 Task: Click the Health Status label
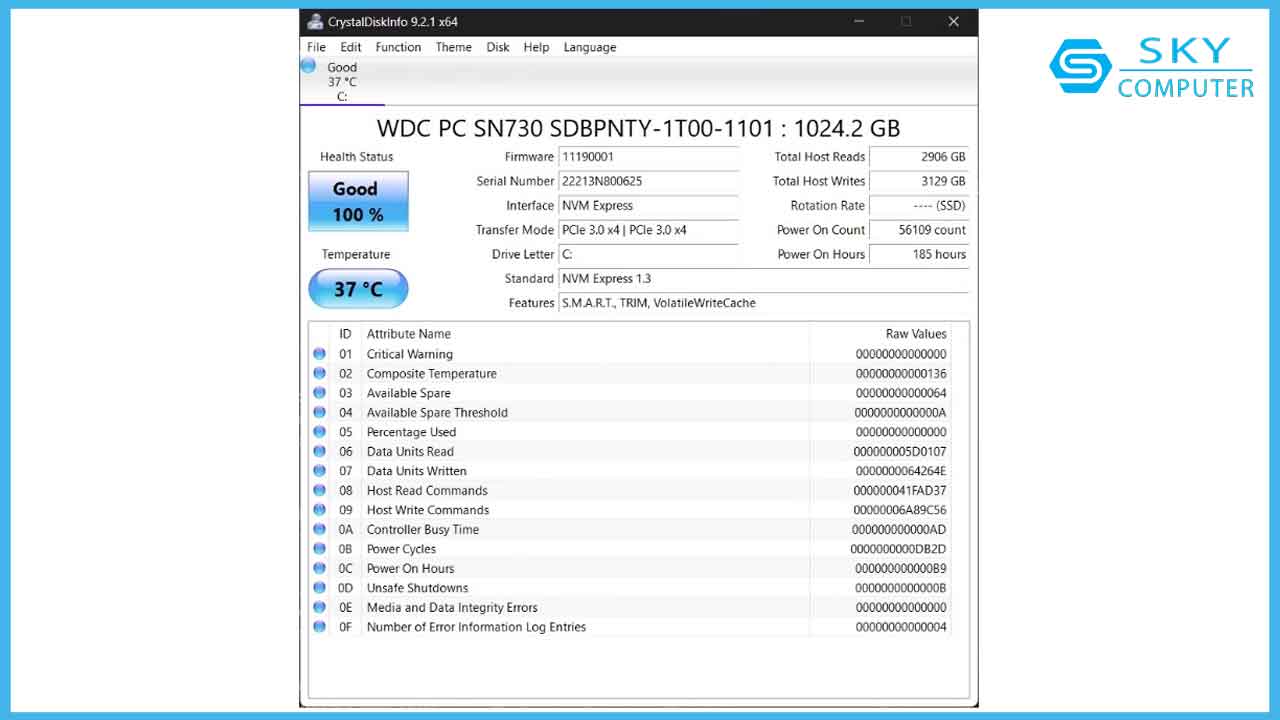click(x=357, y=157)
